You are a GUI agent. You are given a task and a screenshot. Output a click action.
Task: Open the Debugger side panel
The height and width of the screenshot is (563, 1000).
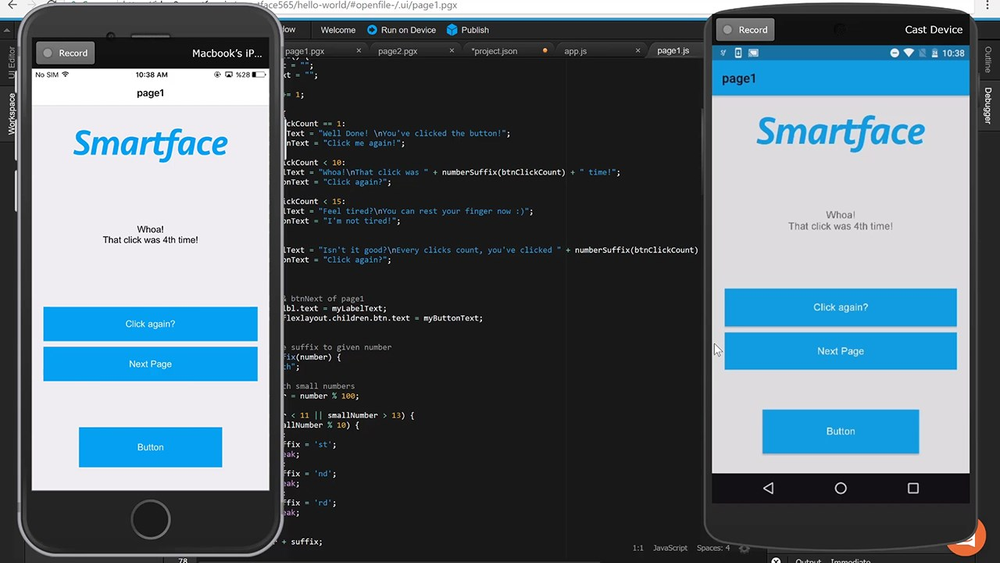click(x=988, y=105)
